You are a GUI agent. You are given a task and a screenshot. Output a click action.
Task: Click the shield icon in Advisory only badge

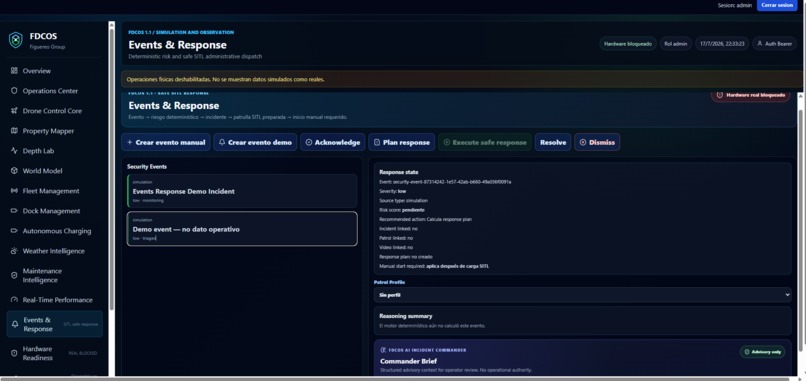click(746, 352)
